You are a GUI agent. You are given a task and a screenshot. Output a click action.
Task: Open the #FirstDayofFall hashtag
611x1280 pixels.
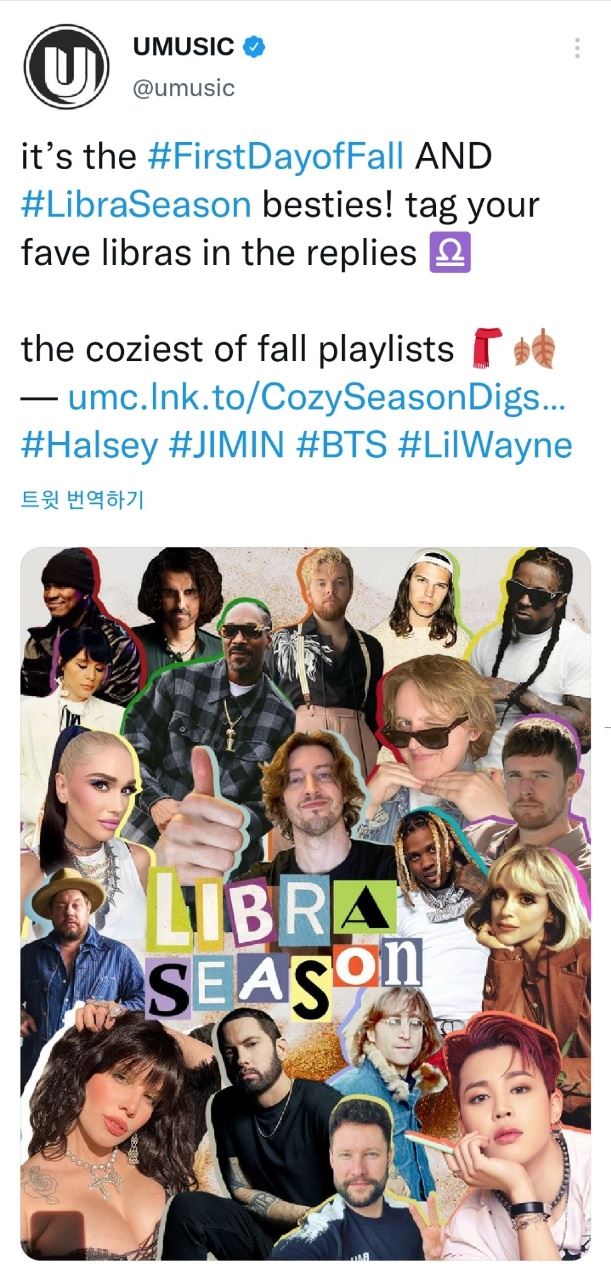click(275, 156)
